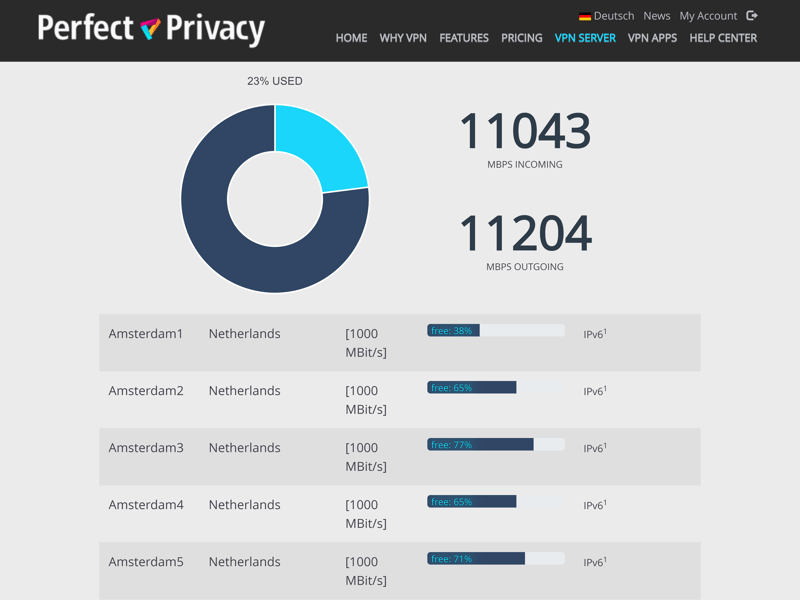800x600 pixels.
Task: Click the IPv6 footnote in Amsterdam4 row
Action: pos(595,505)
